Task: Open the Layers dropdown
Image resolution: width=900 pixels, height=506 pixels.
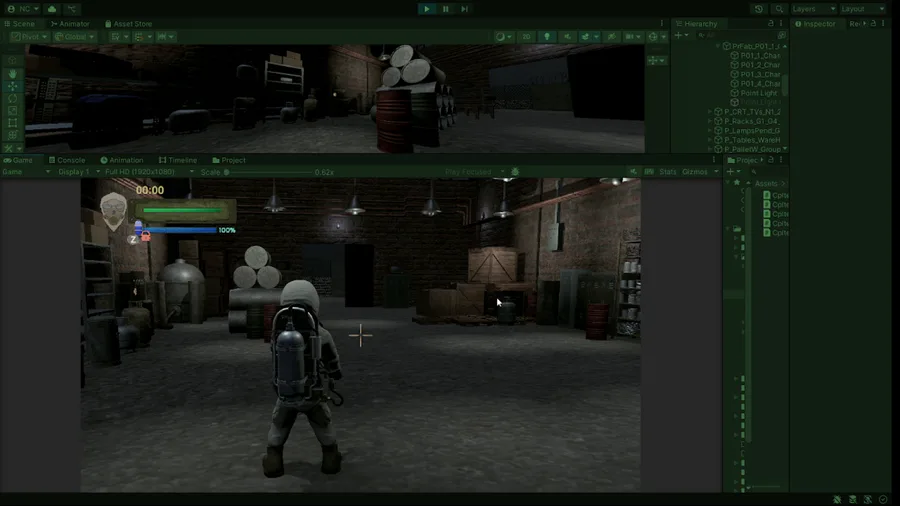Action: [x=813, y=9]
